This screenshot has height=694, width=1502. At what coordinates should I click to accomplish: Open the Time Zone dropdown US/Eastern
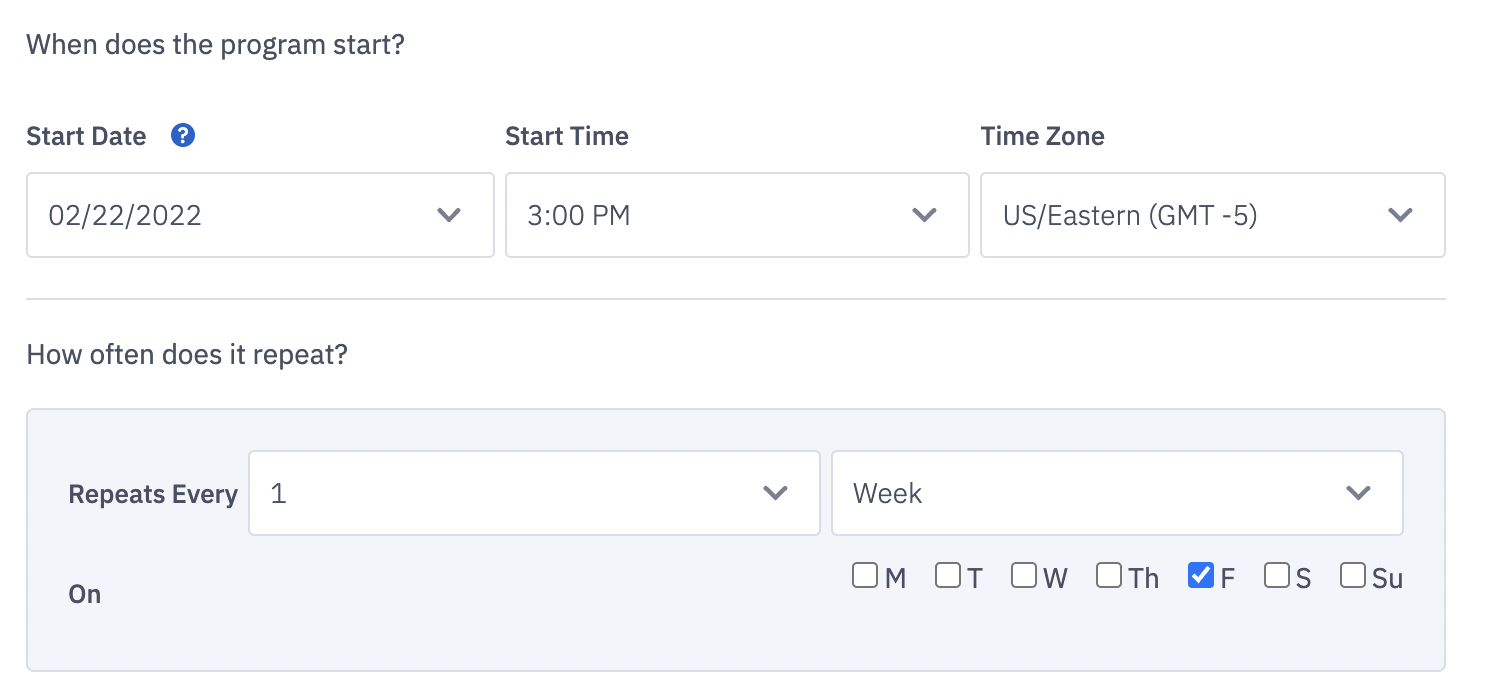1213,215
